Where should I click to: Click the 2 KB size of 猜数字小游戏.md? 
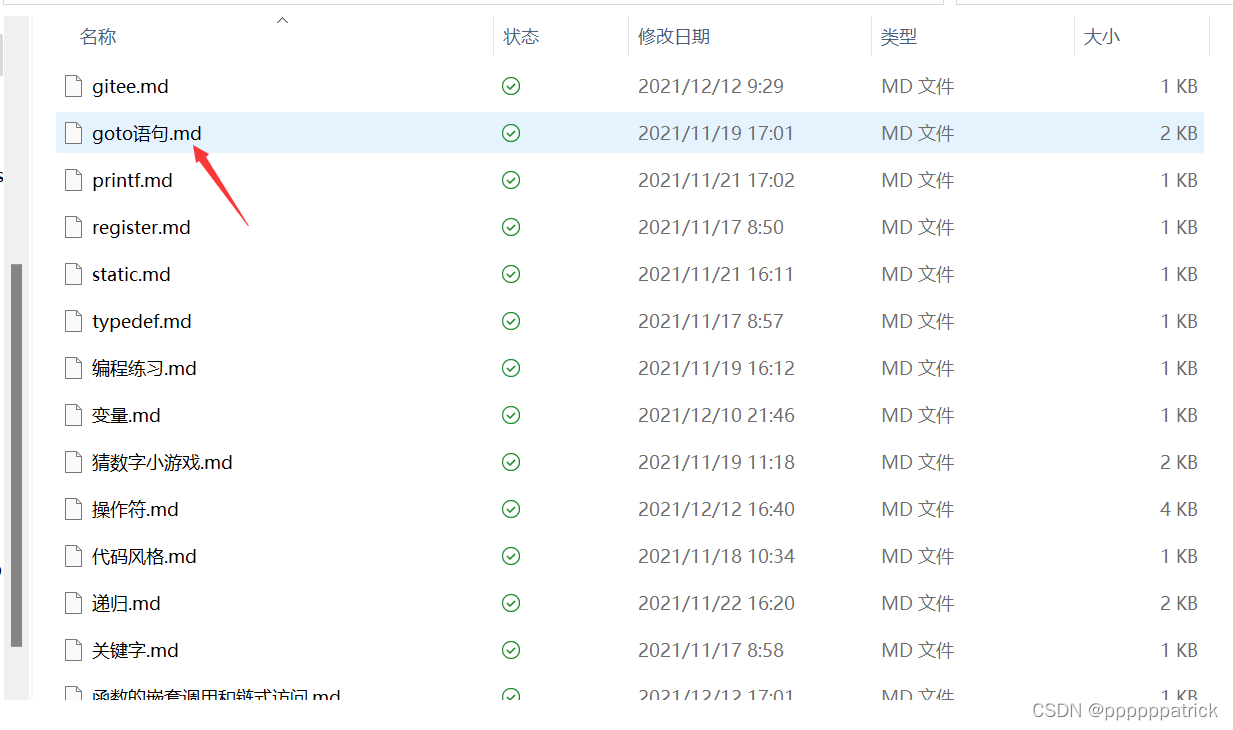pyautogui.click(x=1179, y=463)
